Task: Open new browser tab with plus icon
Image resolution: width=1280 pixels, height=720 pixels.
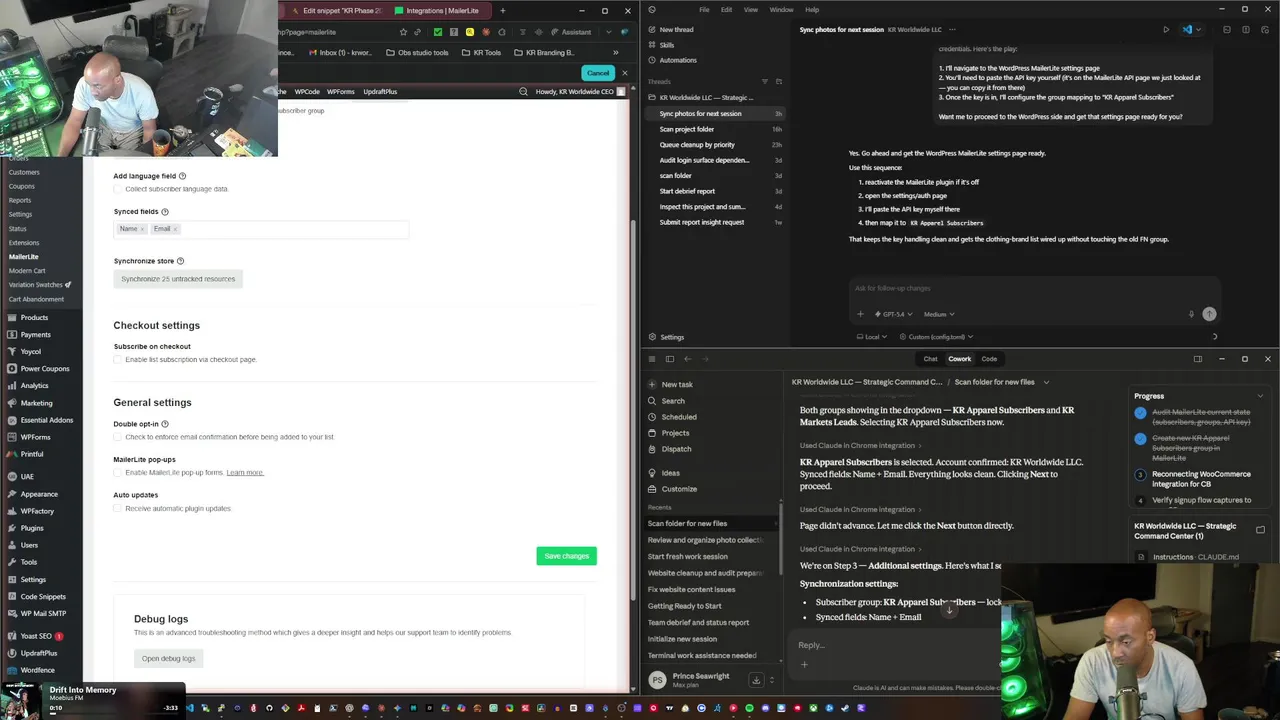Action: 502,10
